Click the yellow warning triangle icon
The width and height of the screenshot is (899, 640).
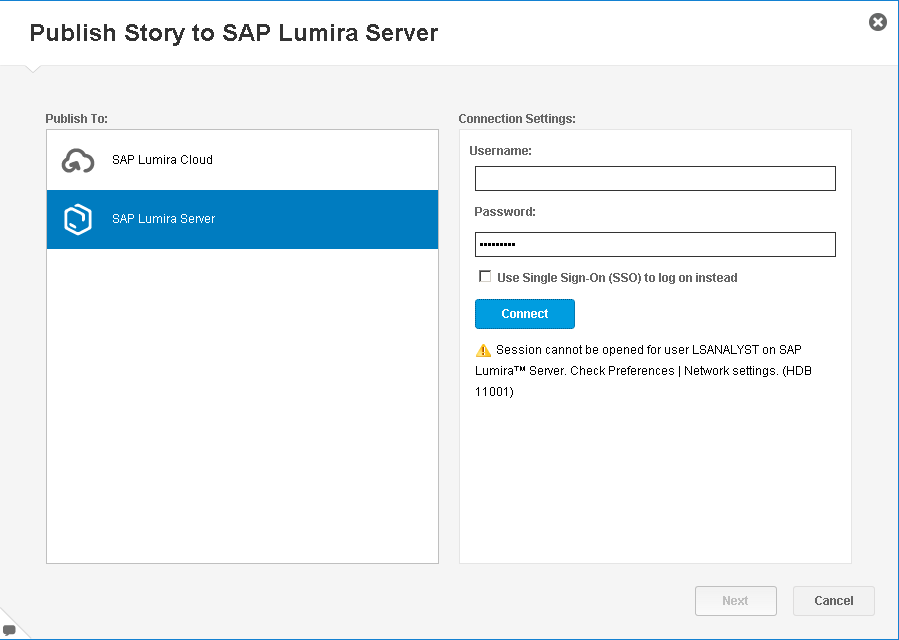[483, 350]
